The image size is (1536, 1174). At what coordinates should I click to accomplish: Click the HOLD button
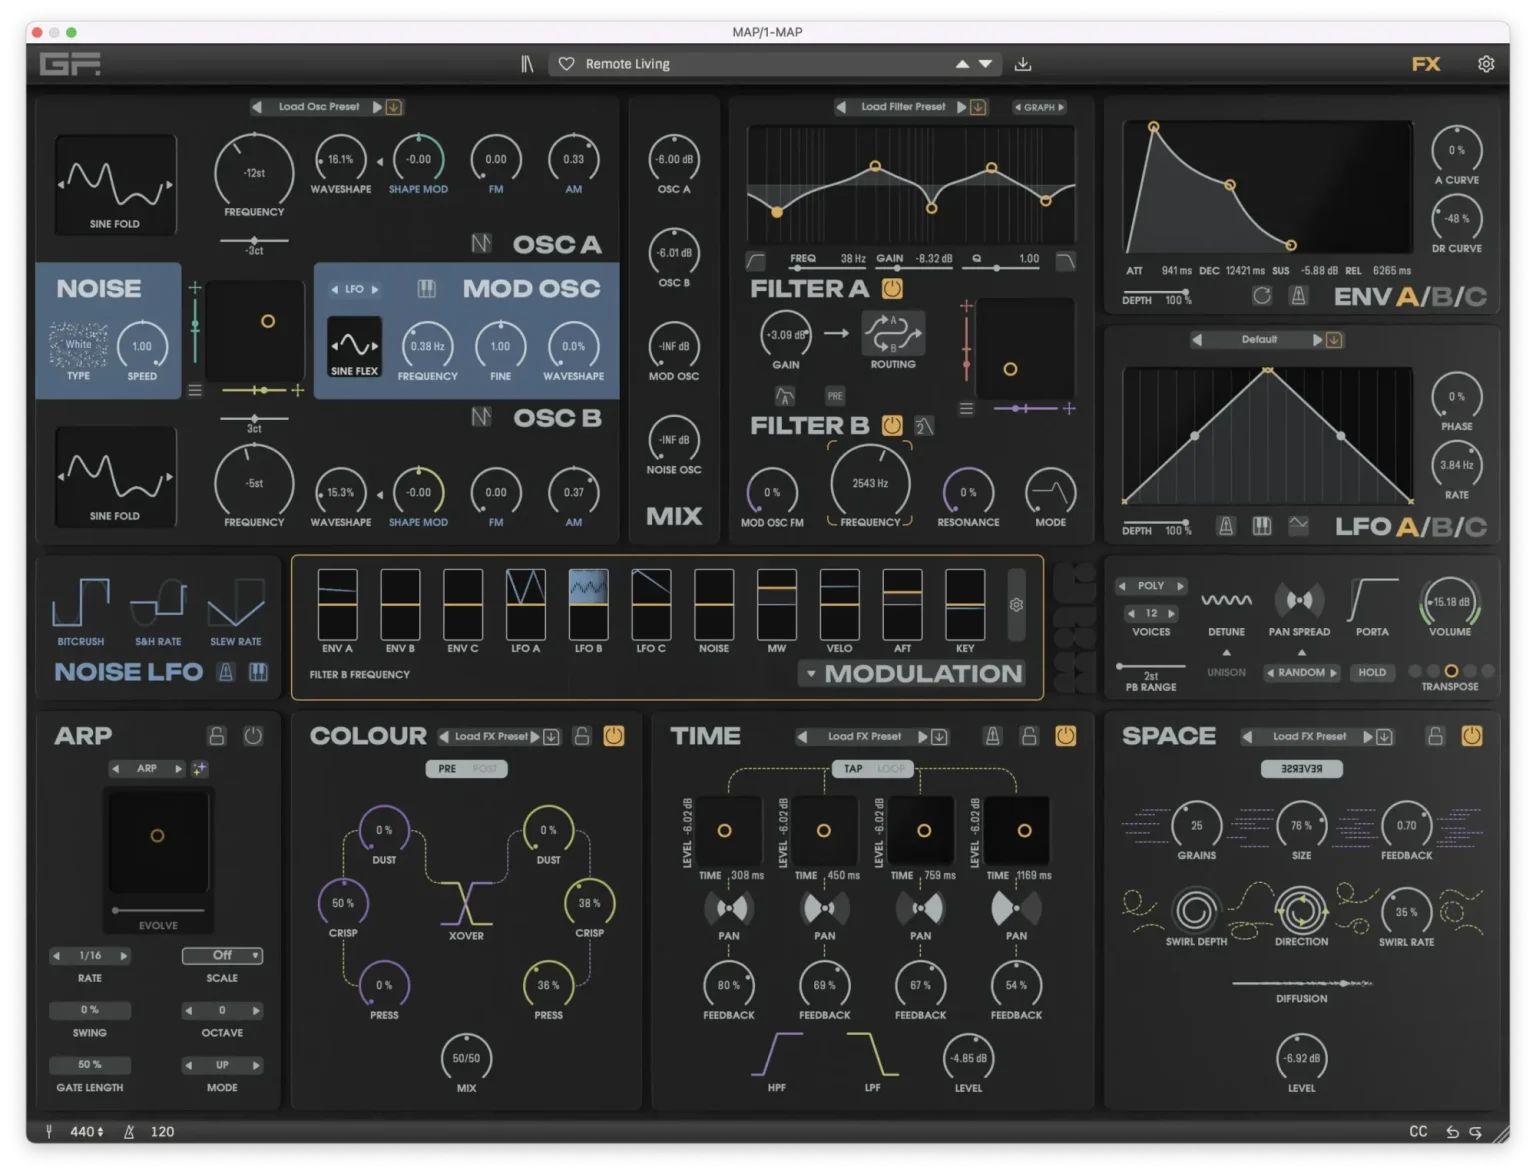point(1372,673)
